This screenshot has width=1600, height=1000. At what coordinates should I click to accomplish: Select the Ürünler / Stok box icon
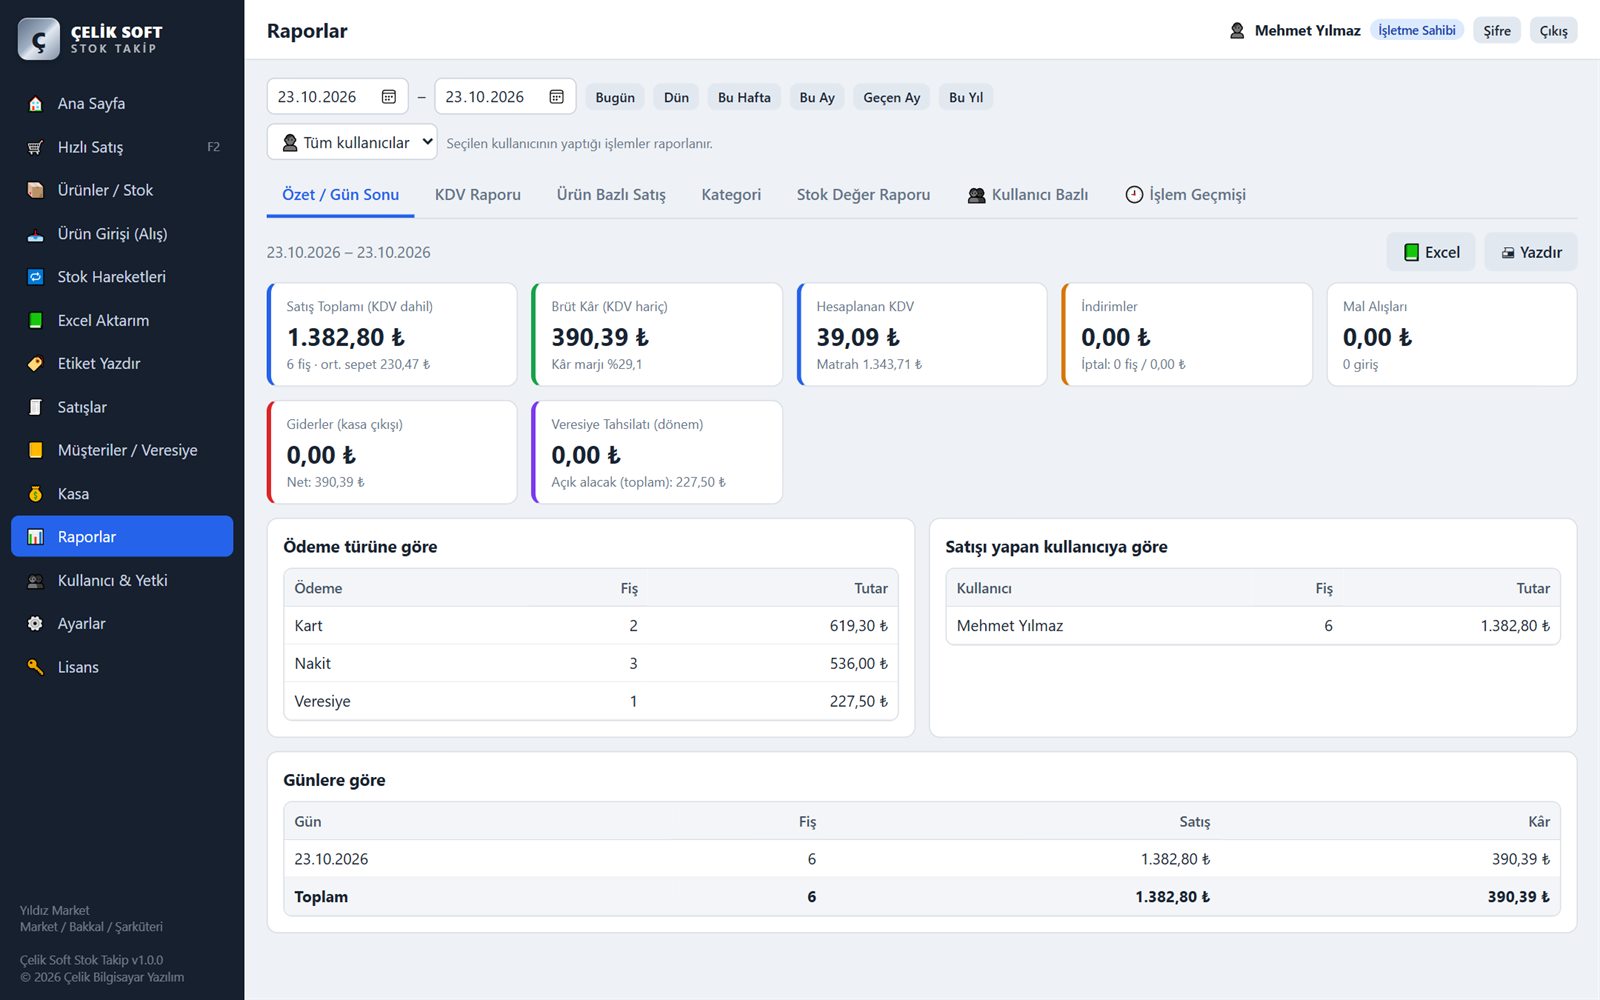pos(36,190)
